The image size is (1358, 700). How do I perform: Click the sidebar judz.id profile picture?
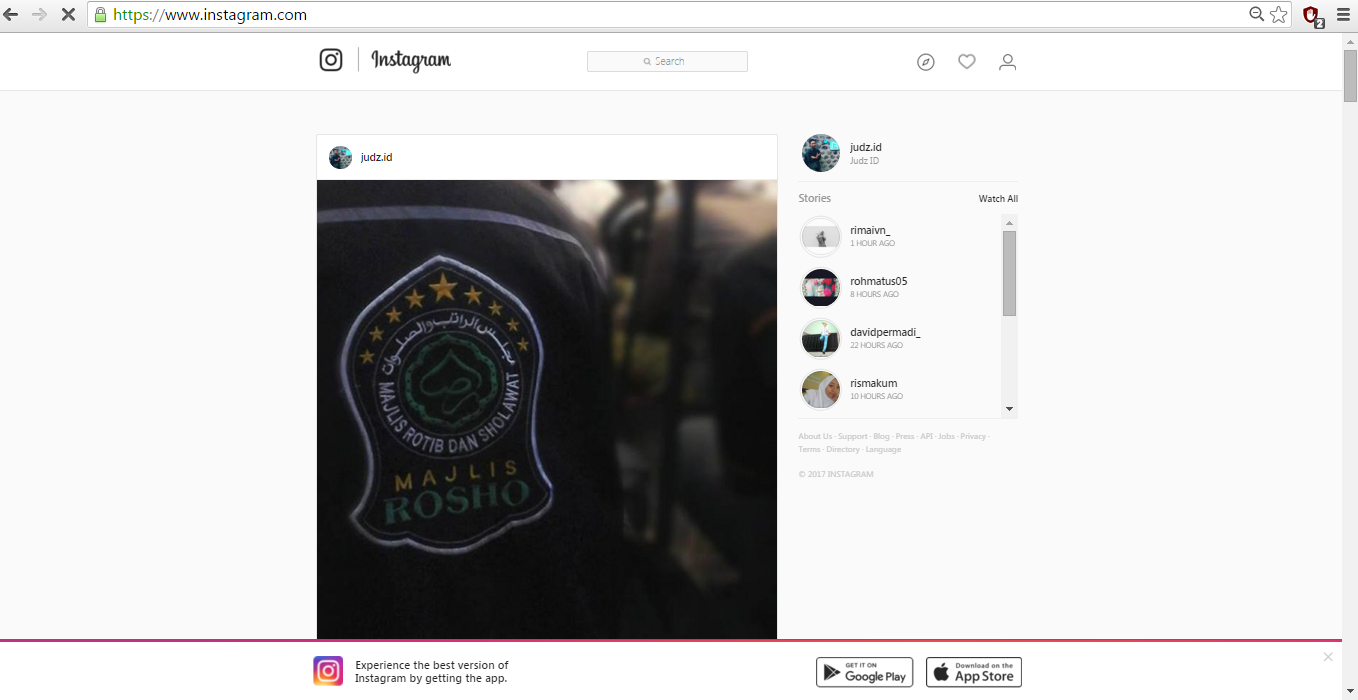[821, 153]
